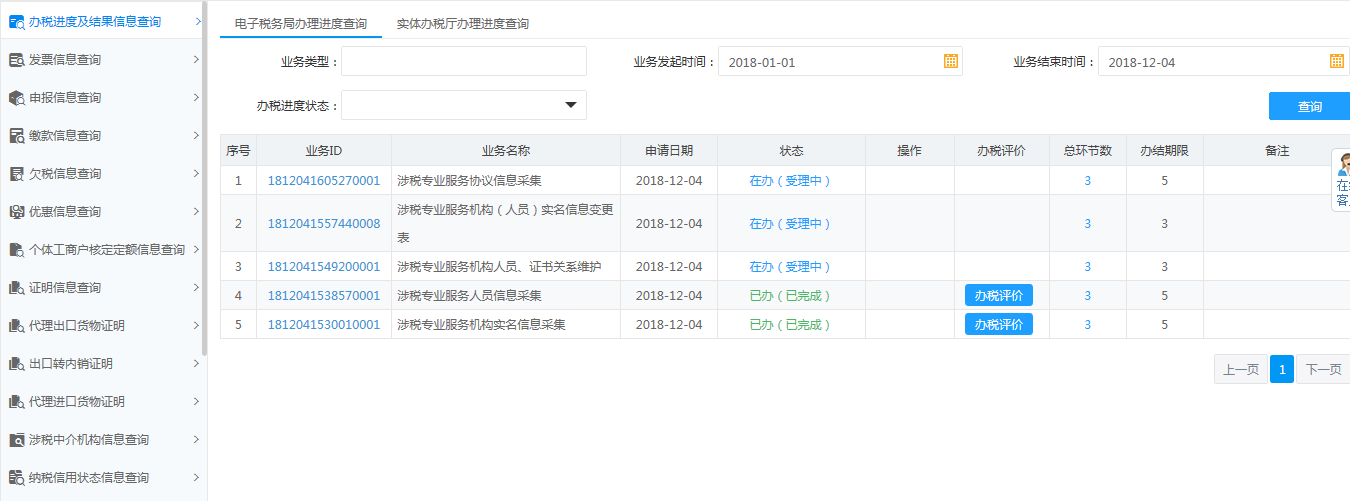Click the 优惠信息查询 sidebar icon
The image size is (1350, 501).
click(16, 212)
